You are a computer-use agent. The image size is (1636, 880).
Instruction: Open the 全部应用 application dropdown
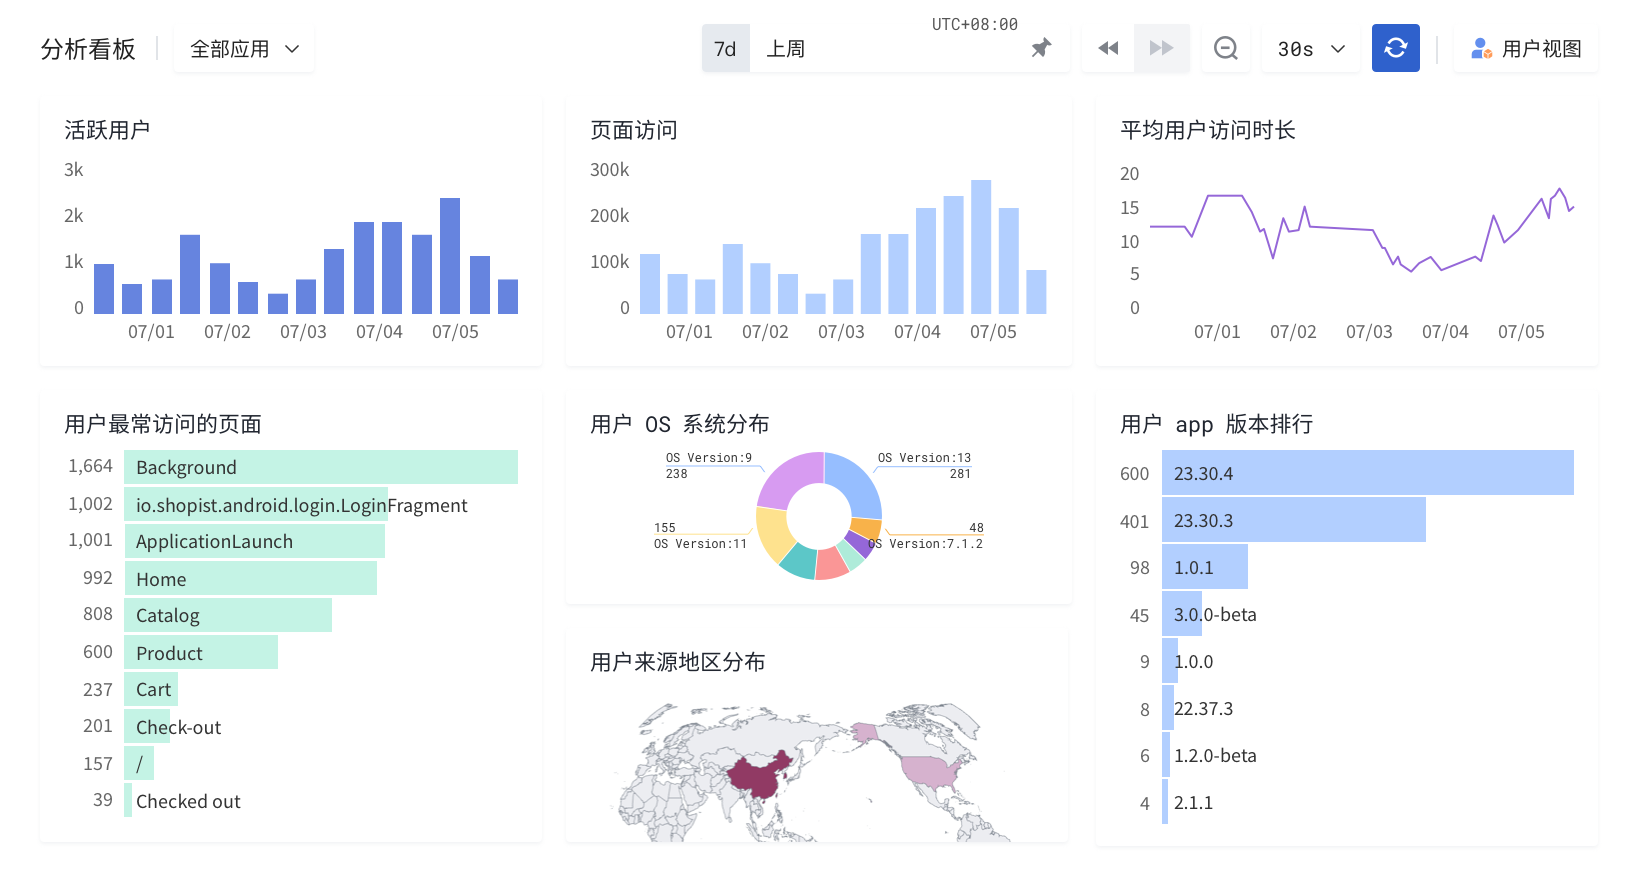click(x=244, y=49)
